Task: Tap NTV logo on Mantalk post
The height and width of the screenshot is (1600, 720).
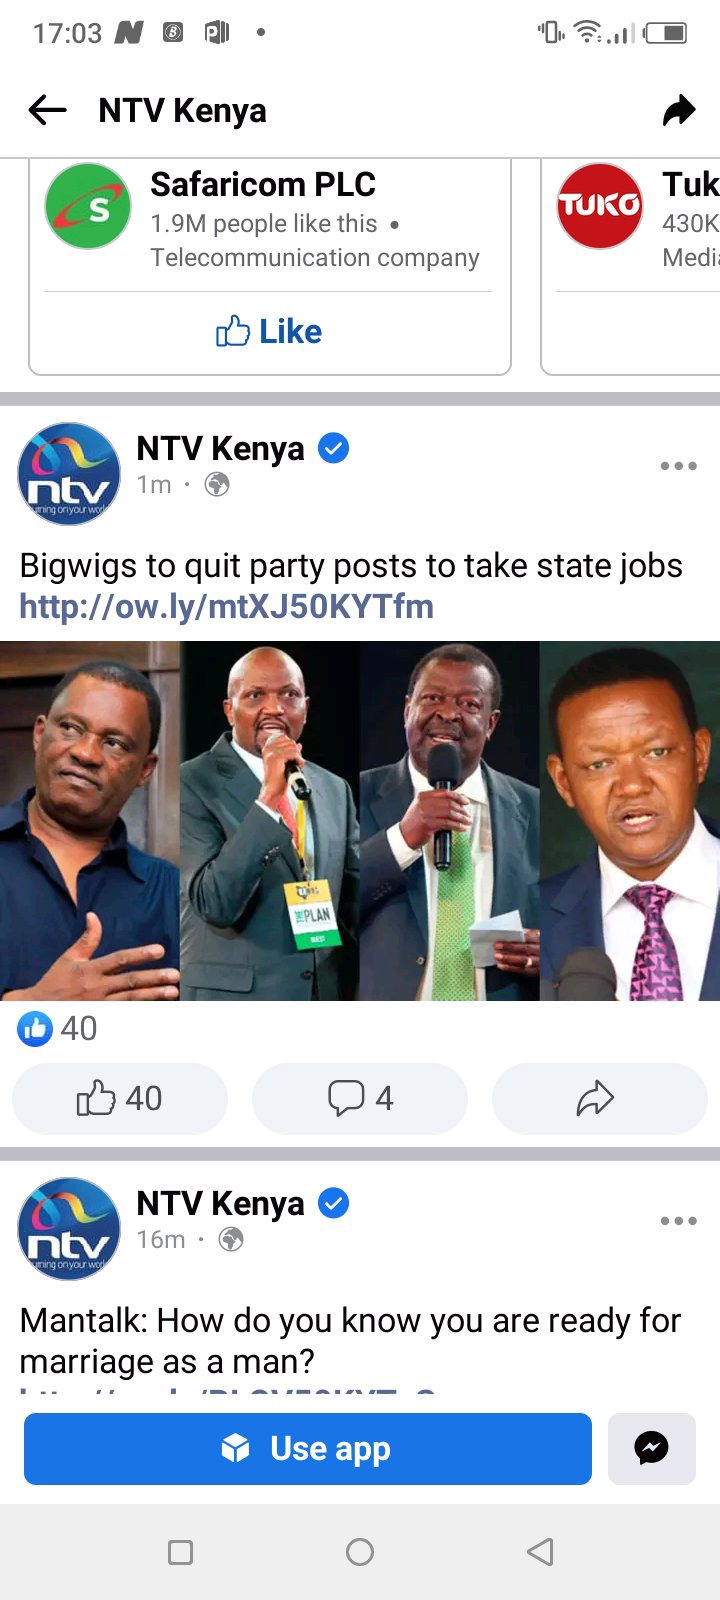Action: pyautogui.click(x=69, y=1229)
